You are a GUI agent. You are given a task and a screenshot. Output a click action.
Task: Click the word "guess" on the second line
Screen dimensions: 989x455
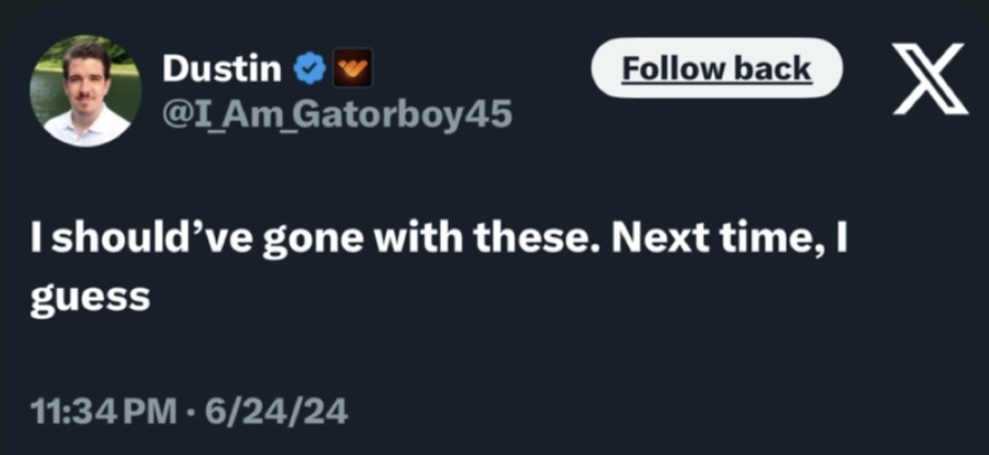point(90,298)
